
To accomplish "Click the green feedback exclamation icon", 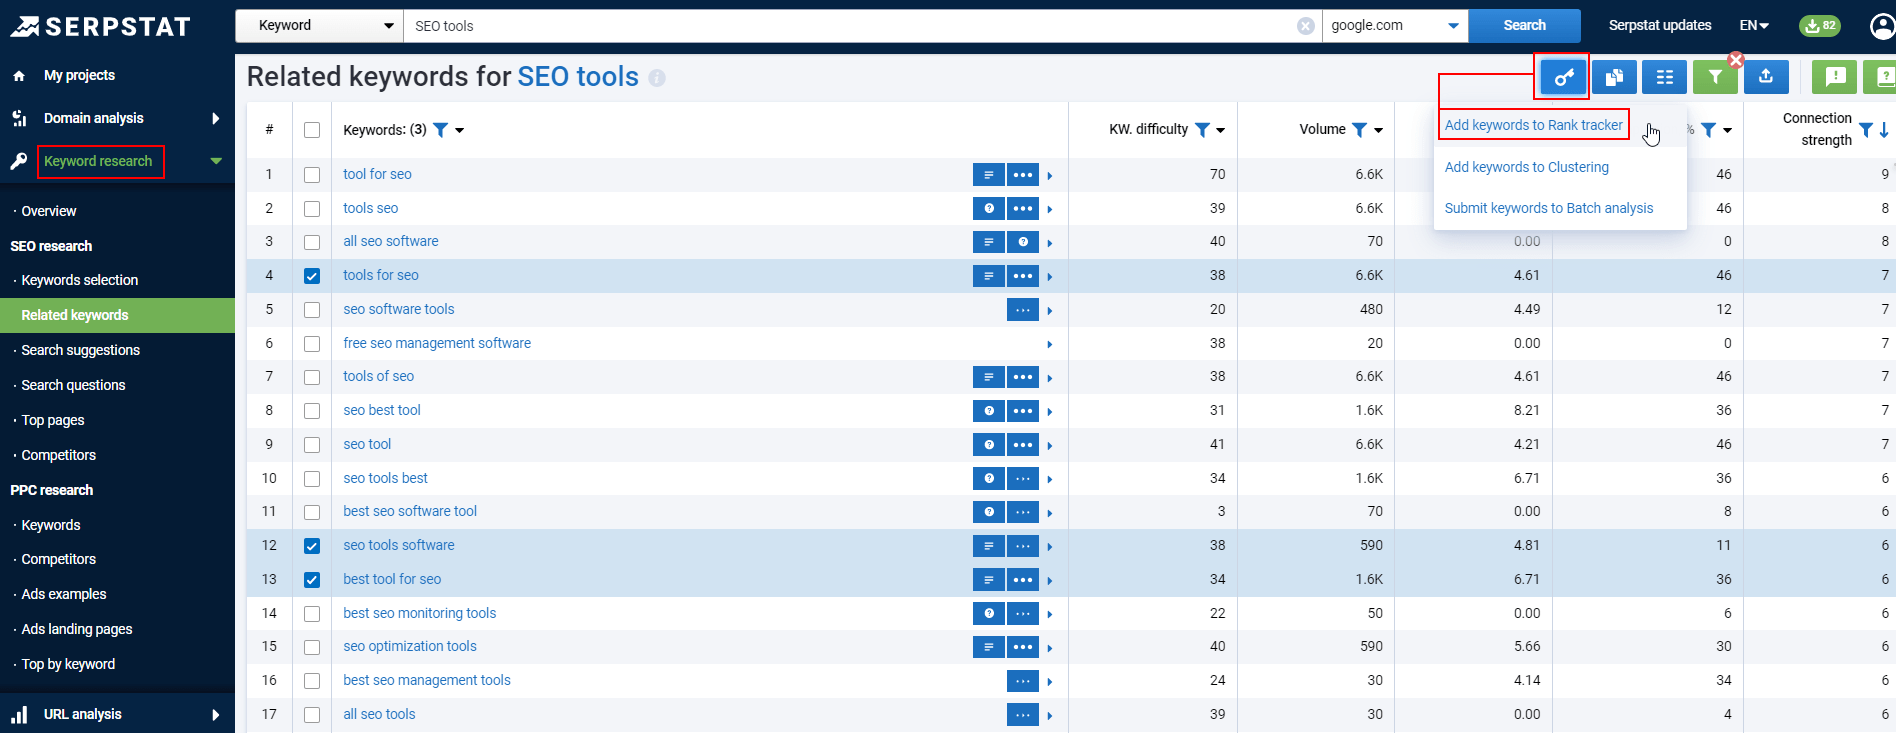I will point(1835,77).
